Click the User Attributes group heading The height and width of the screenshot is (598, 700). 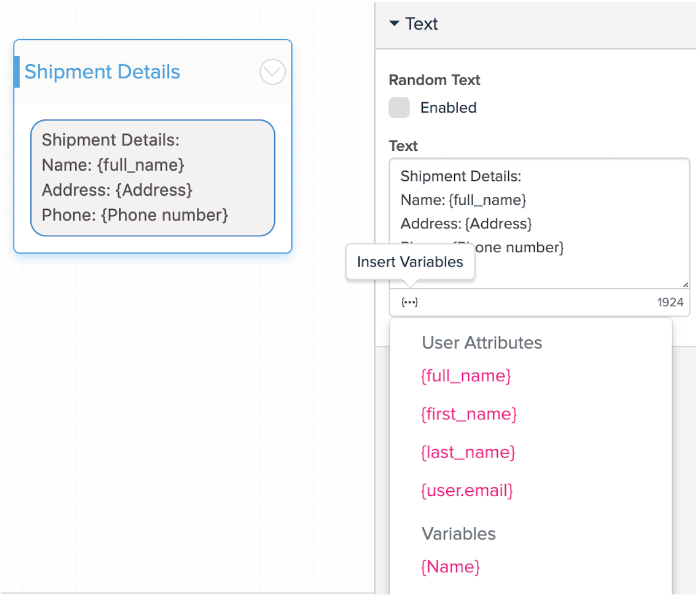pyautogui.click(x=481, y=342)
